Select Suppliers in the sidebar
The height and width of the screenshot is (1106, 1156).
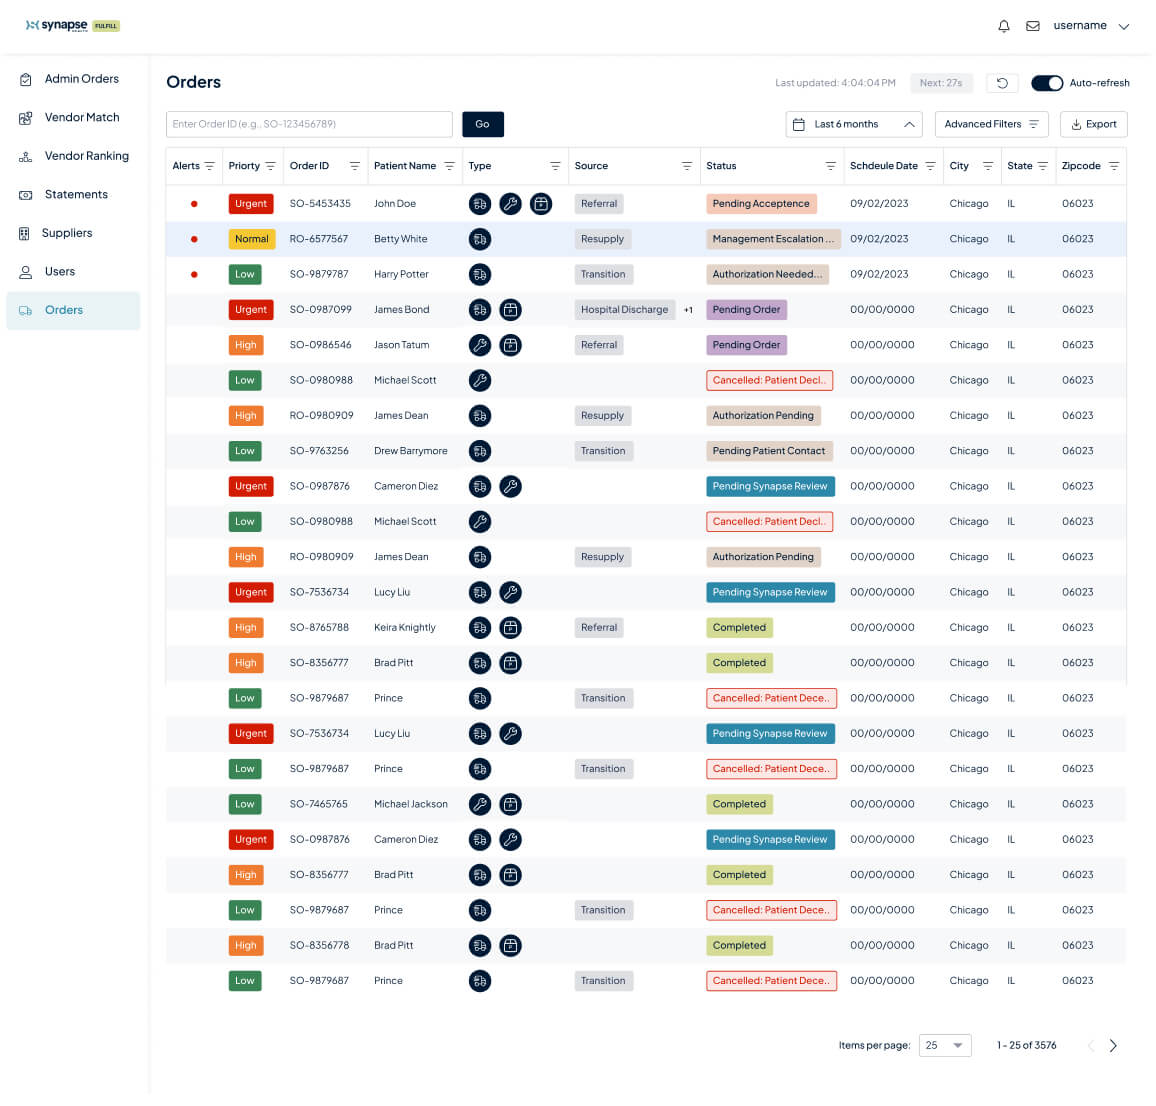[x=67, y=233]
